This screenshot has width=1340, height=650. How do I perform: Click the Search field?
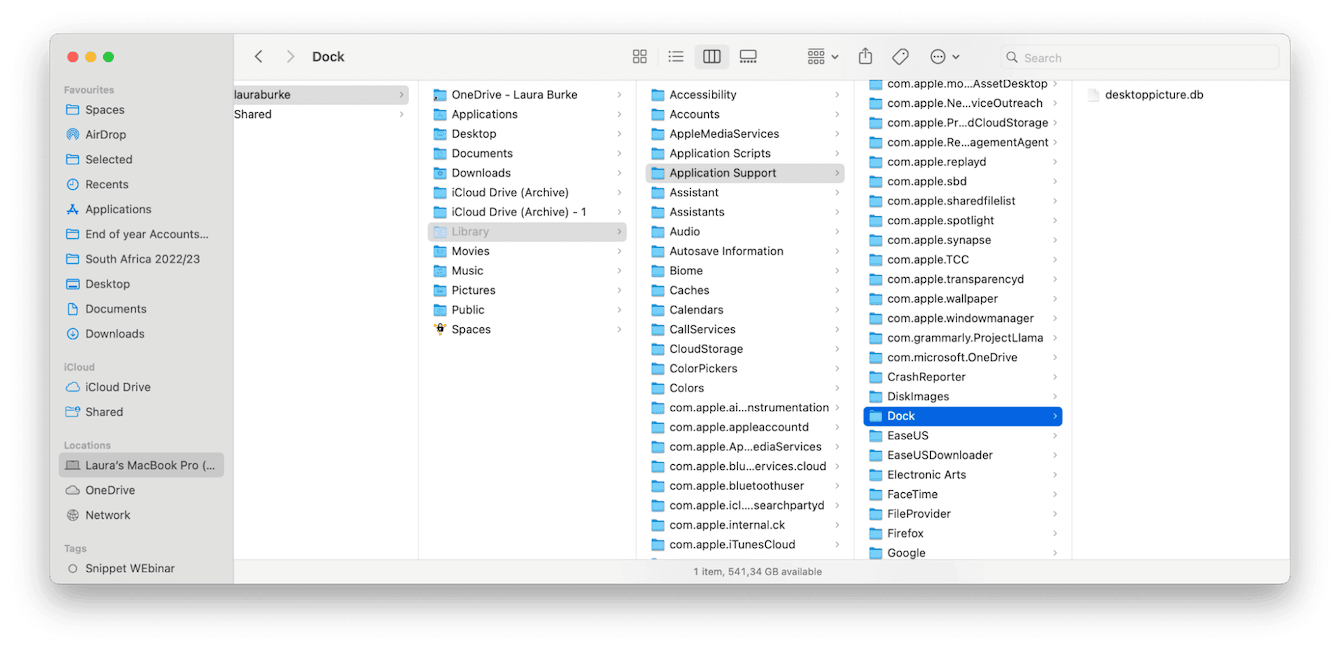click(x=1138, y=58)
